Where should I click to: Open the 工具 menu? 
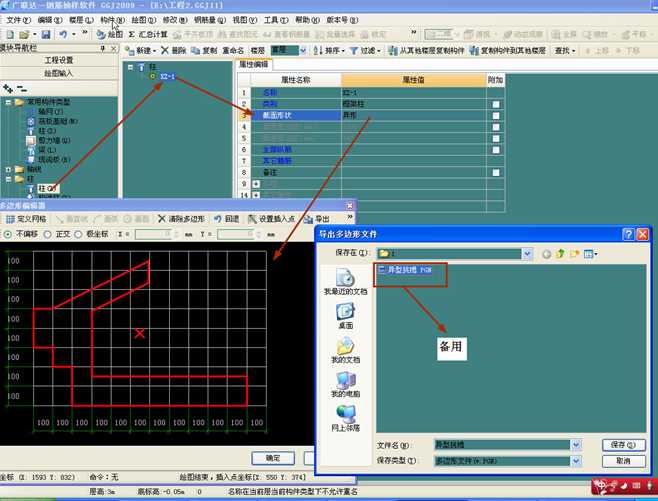tap(276, 20)
